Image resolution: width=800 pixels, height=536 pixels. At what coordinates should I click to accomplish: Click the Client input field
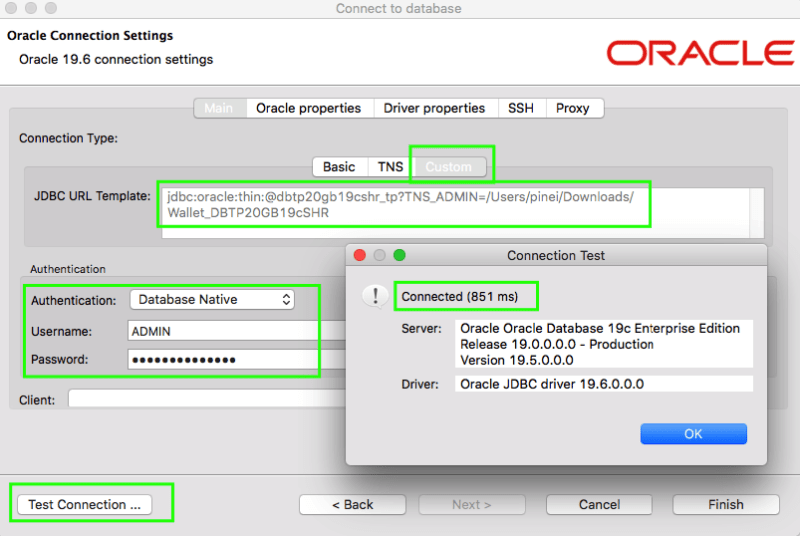(207, 399)
